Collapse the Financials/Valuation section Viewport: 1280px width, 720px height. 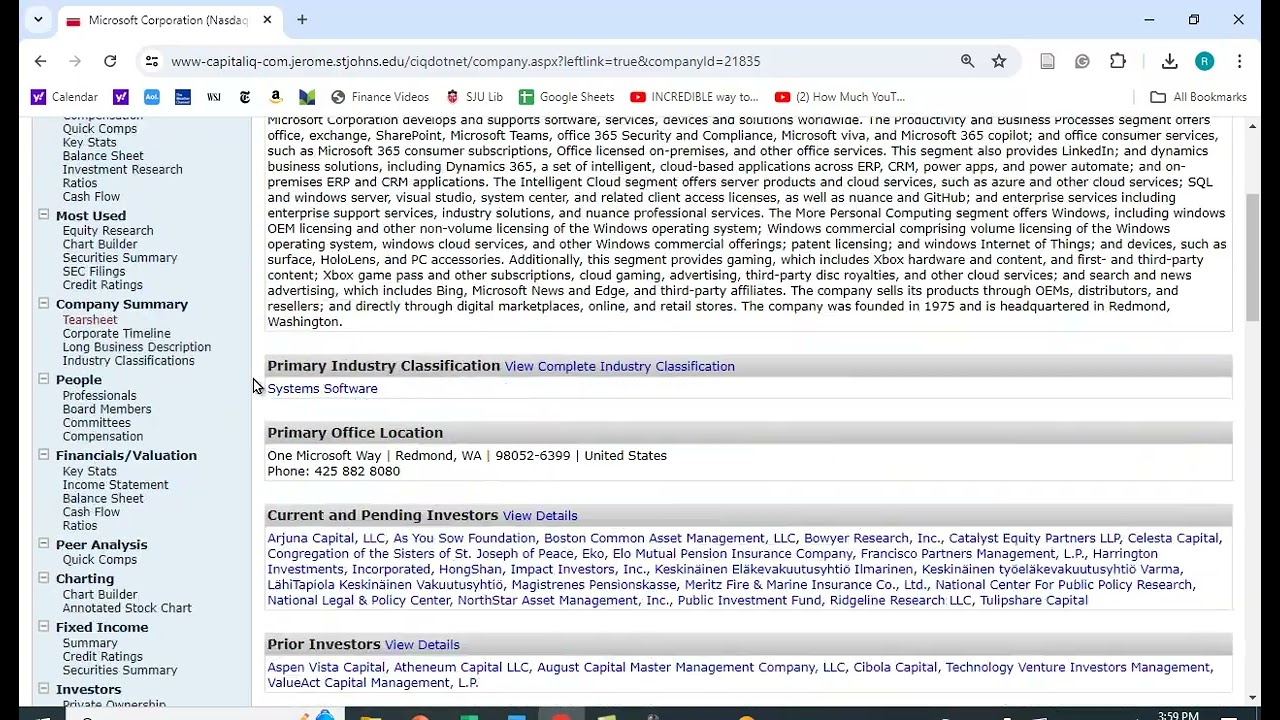43,454
